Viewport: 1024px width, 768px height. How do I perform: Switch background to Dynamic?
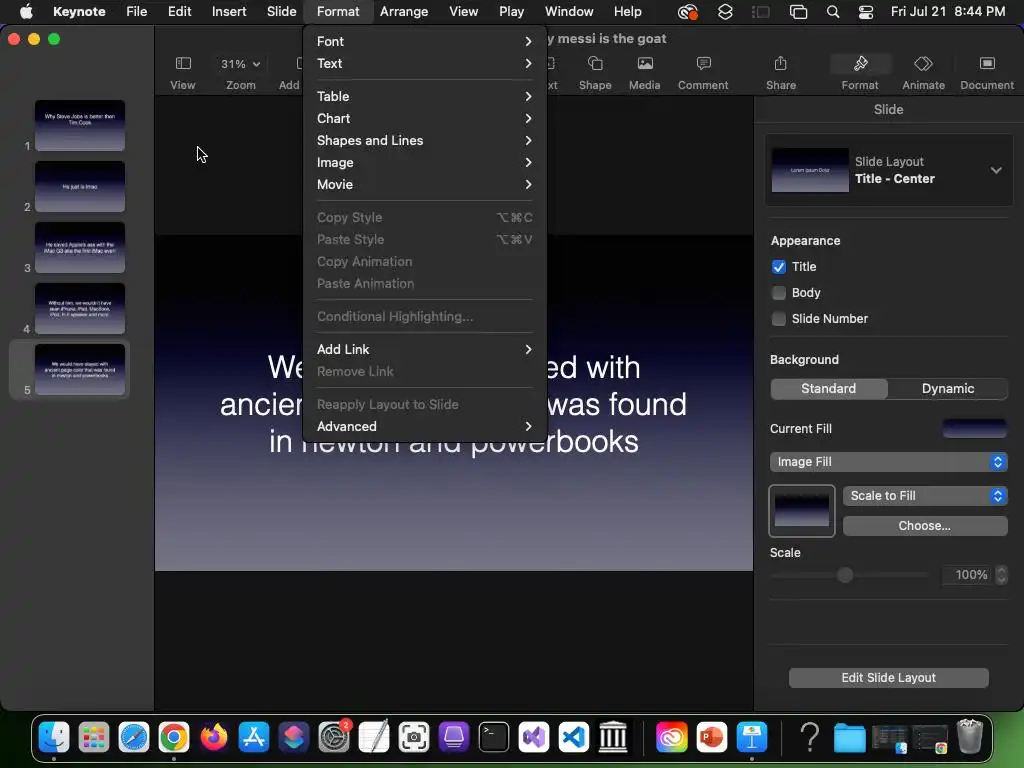tap(948, 389)
